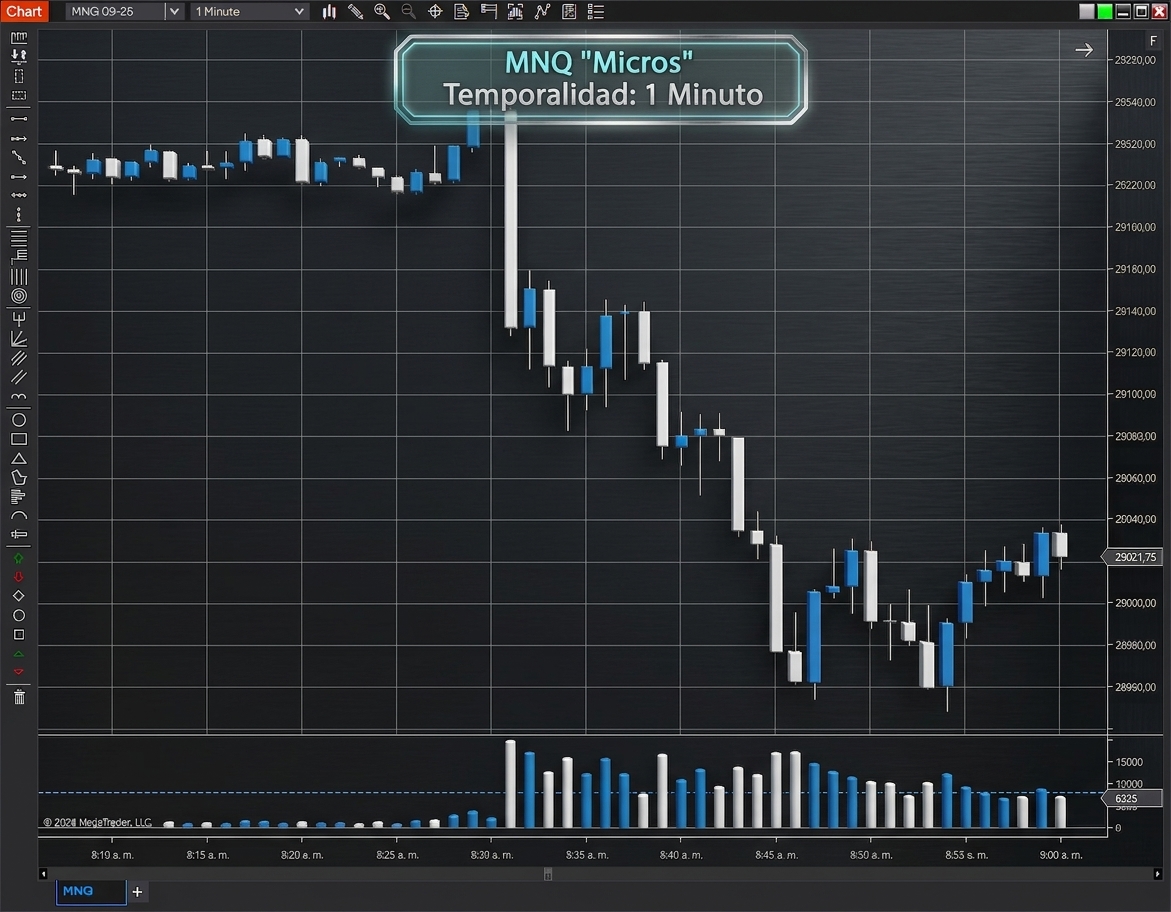Click the right arrow above the chart

click(1084, 50)
